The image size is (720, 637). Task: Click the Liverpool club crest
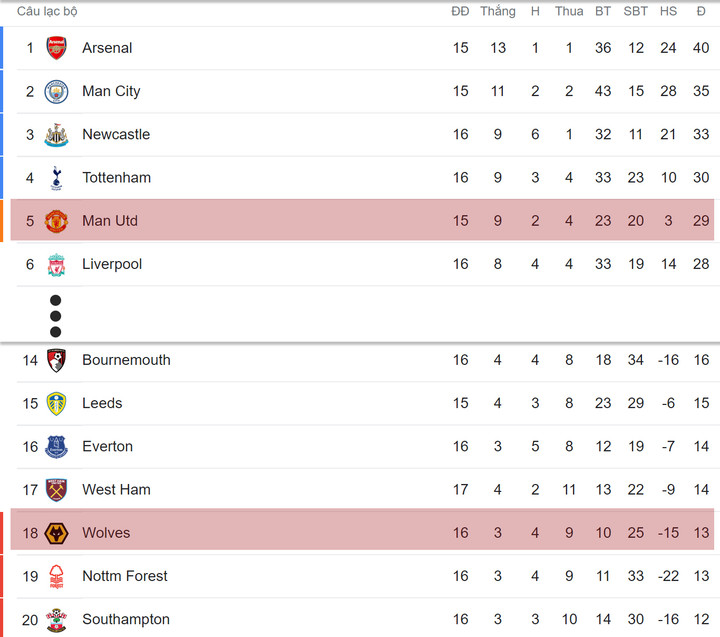[56, 264]
